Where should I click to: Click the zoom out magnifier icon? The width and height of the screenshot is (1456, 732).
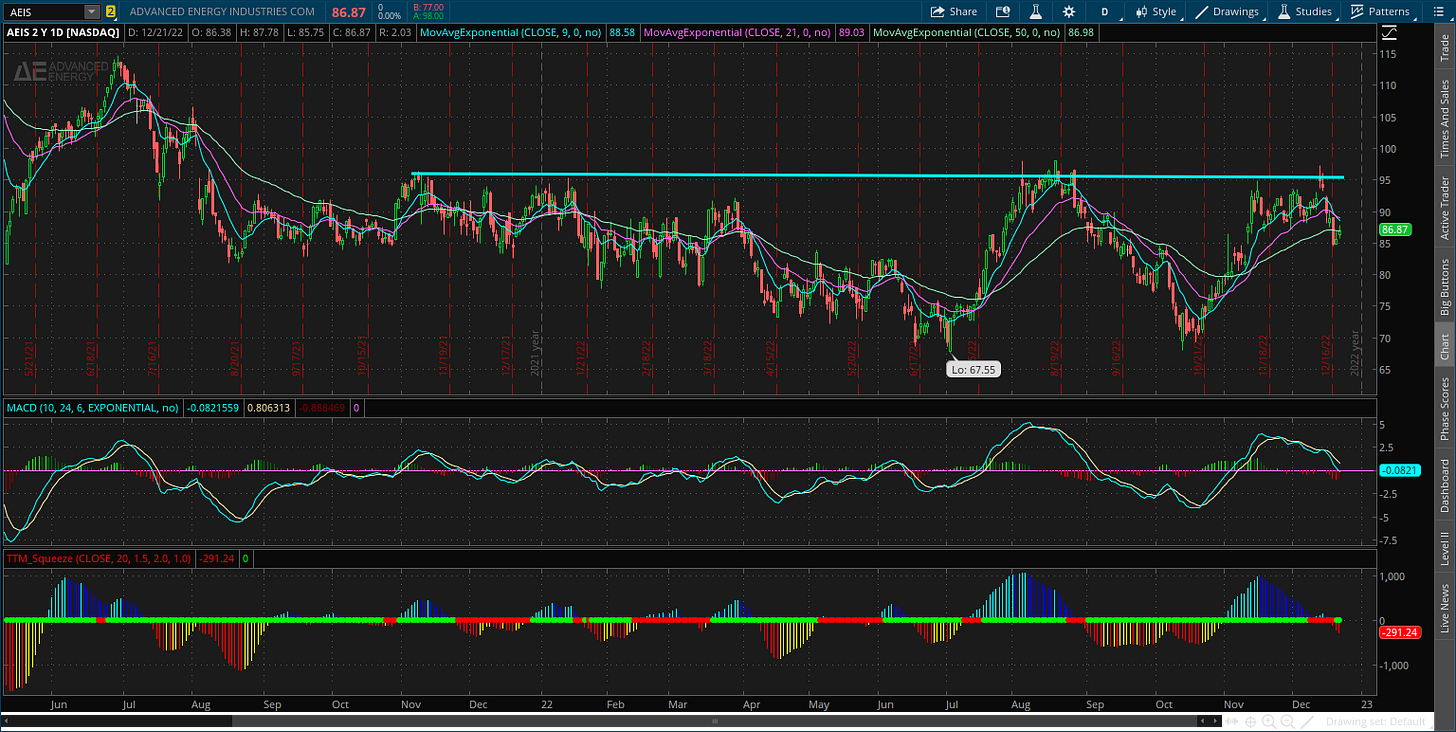point(1286,721)
